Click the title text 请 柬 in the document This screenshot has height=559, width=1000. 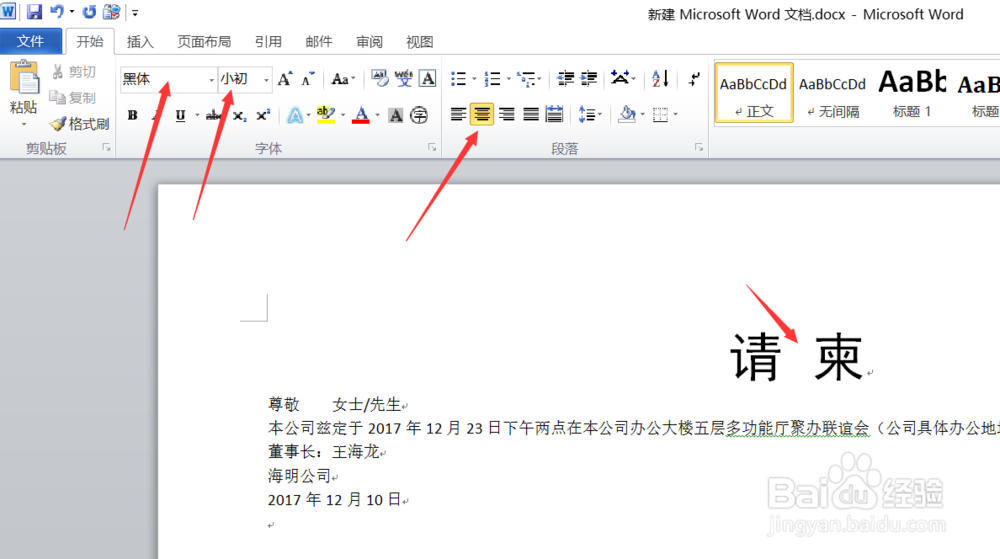point(796,357)
